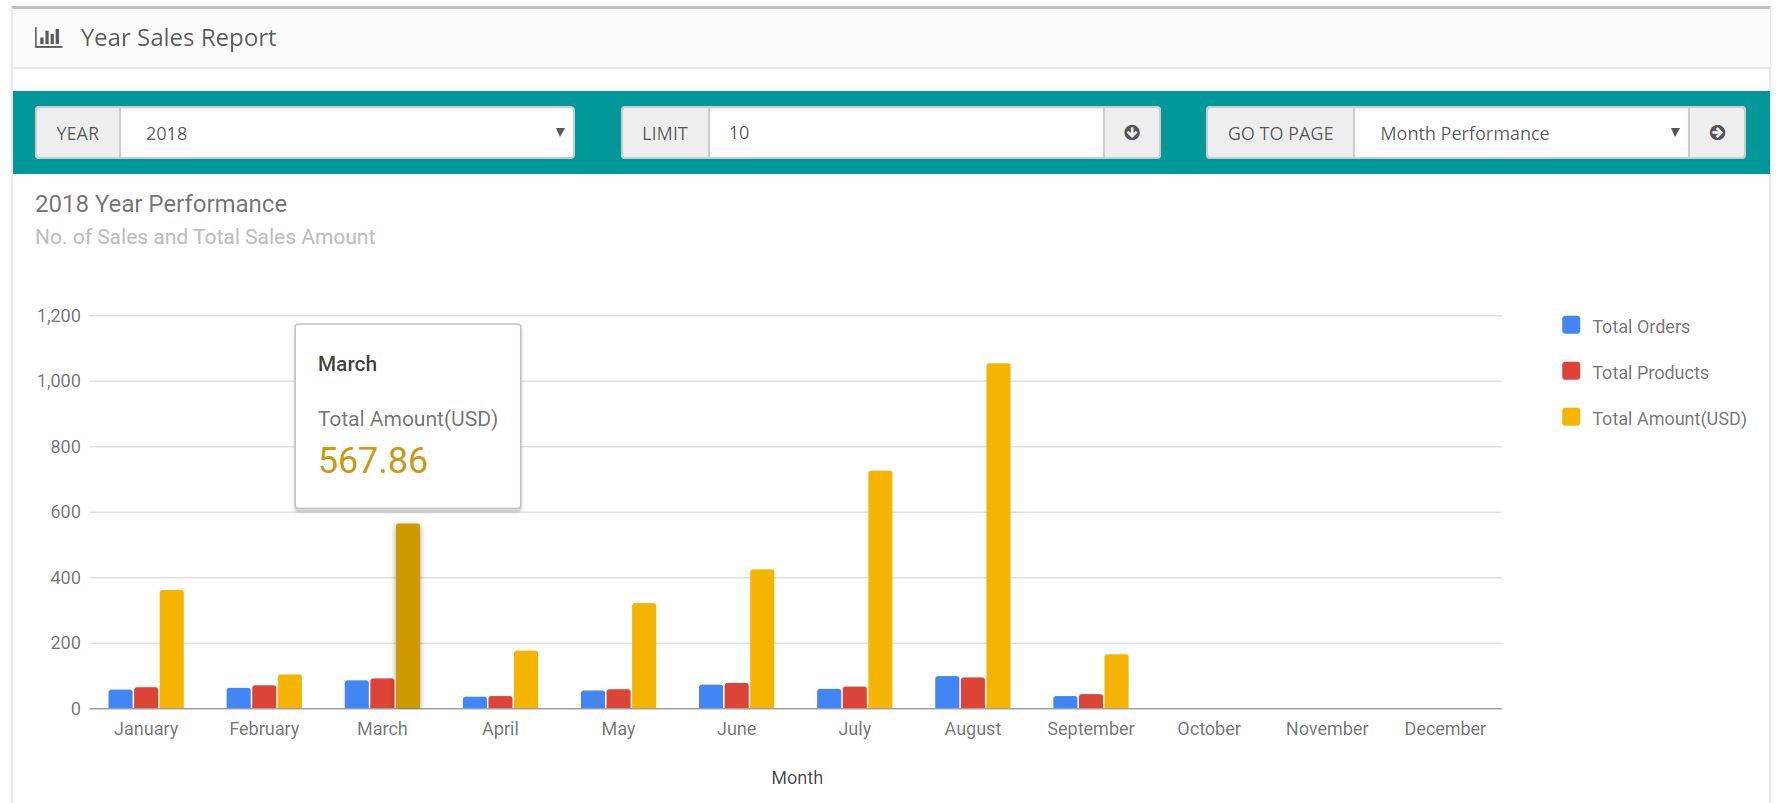Click the yellow Total Amount(USD) legend square
The height and width of the screenshot is (803, 1779).
pyautogui.click(x=1571, y=417)
